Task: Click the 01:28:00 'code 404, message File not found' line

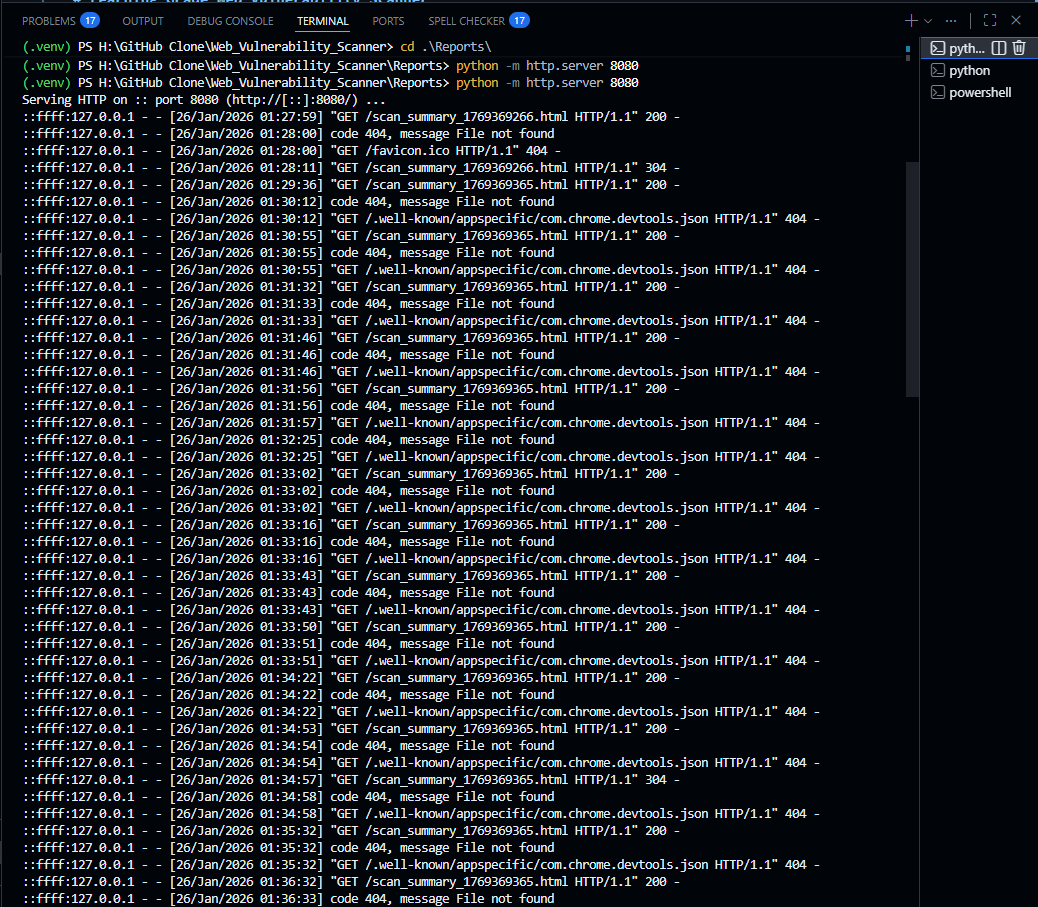Action: 288,134
